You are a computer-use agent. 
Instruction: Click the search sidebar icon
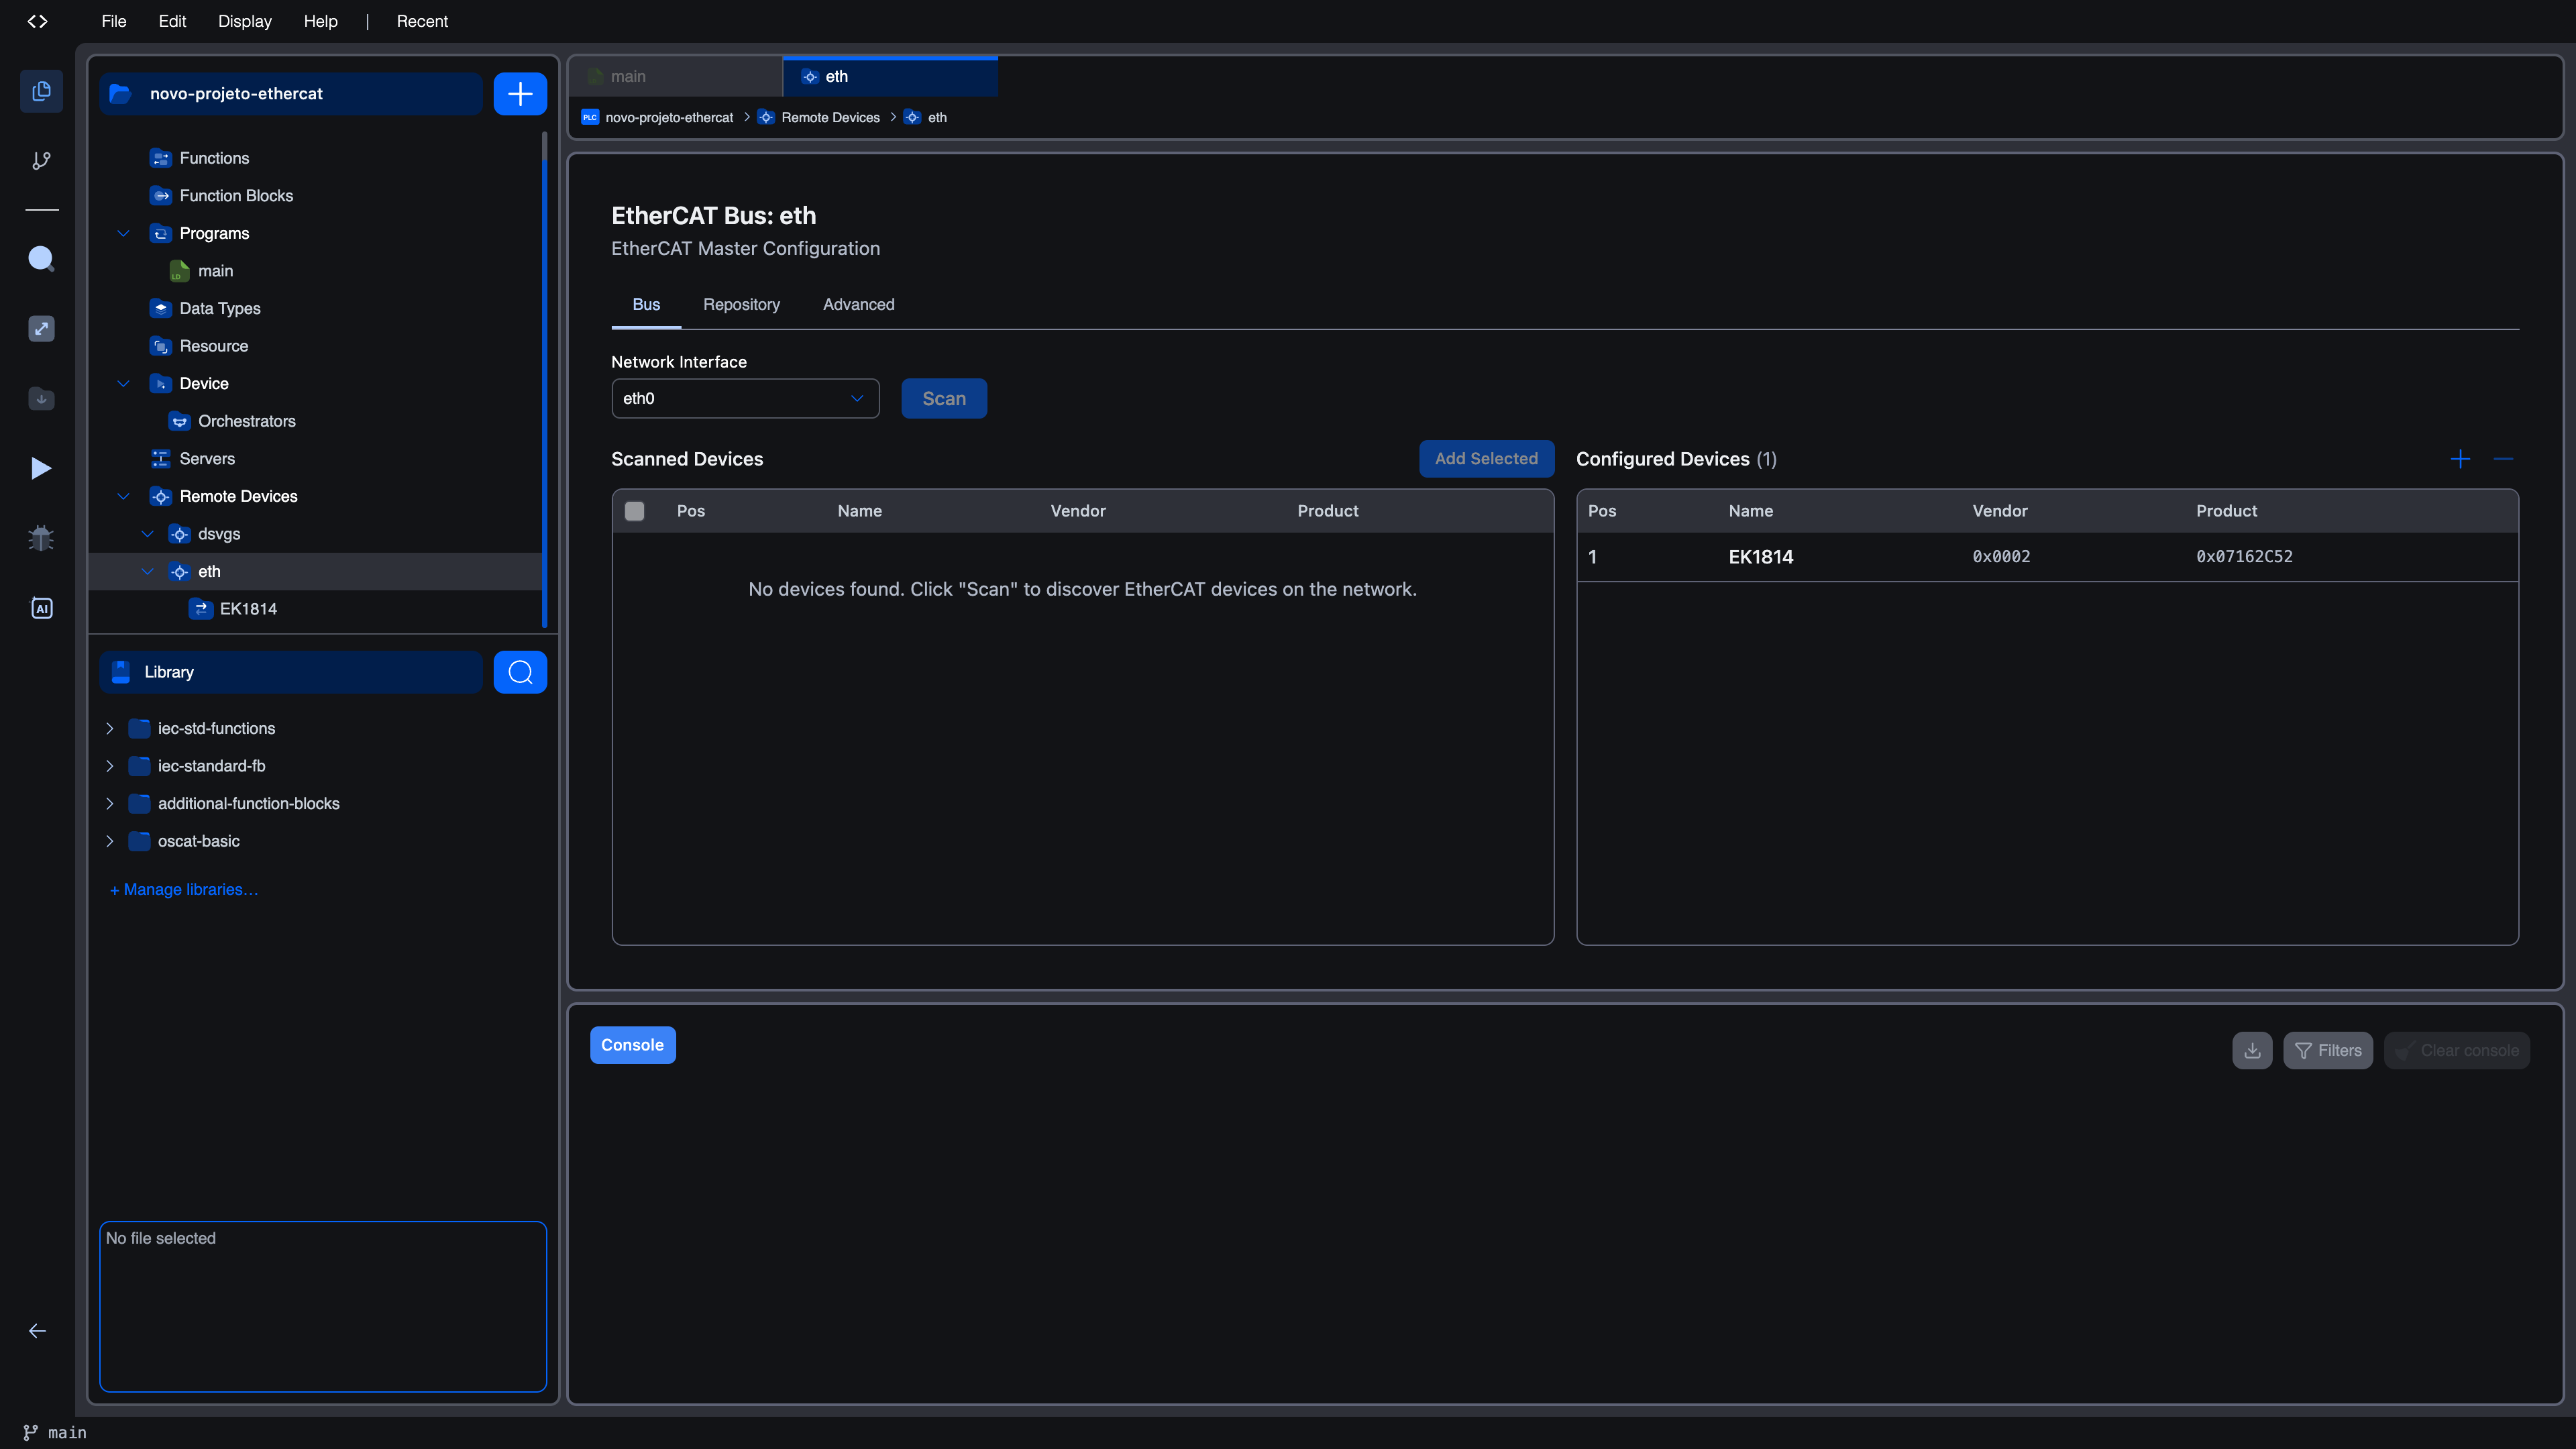pos(41,259)
